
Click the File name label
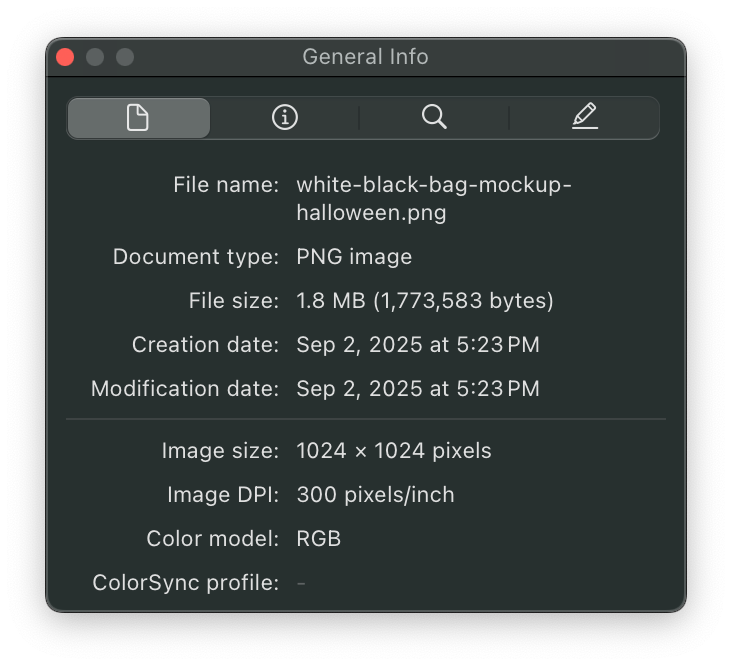click(226, 185)
